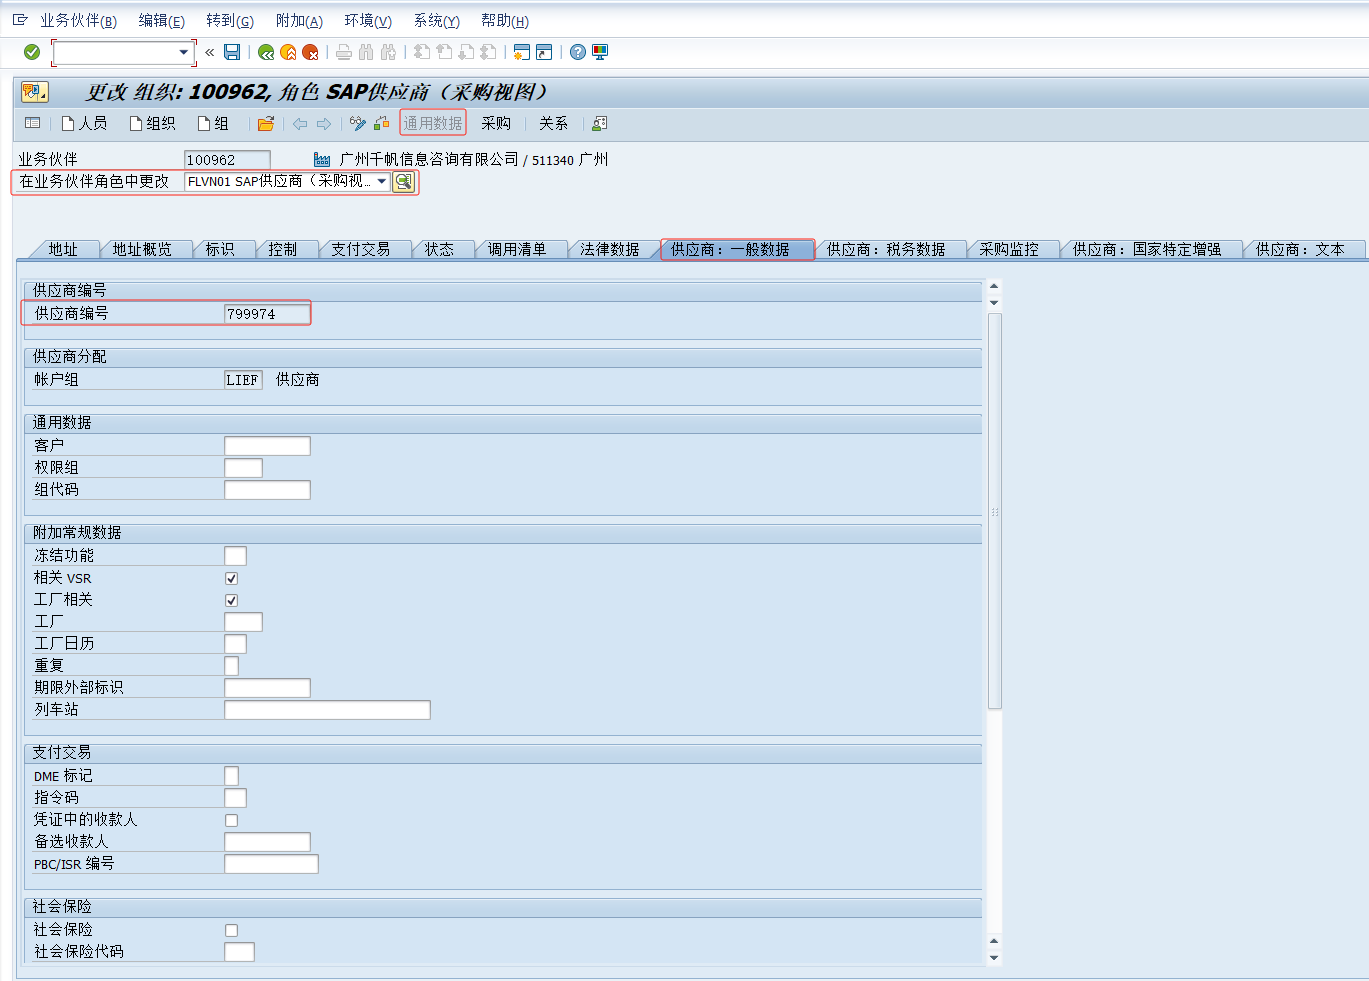Click the Print icon

pos(344,52)
